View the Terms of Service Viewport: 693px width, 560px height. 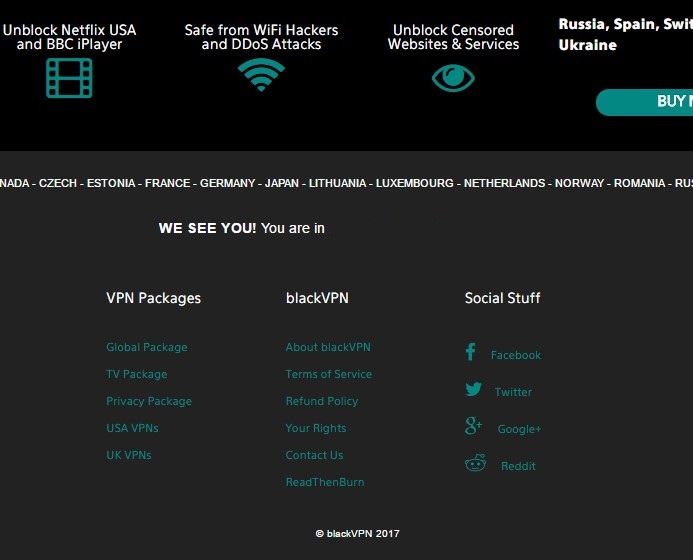click(x=329, y=374)
